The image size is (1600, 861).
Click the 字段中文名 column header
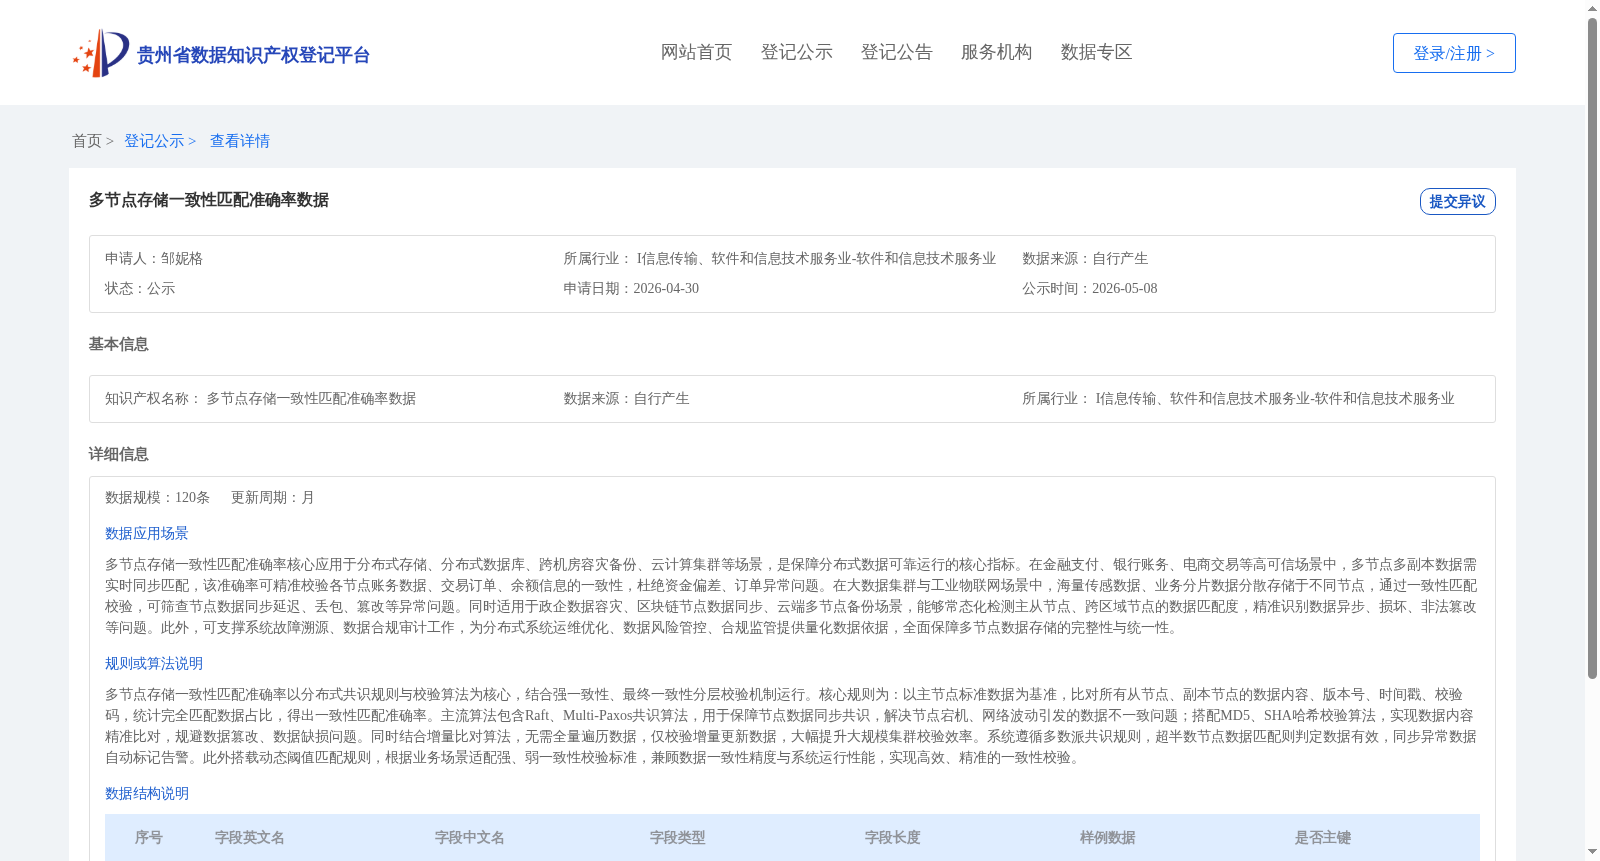coord(470,837)
